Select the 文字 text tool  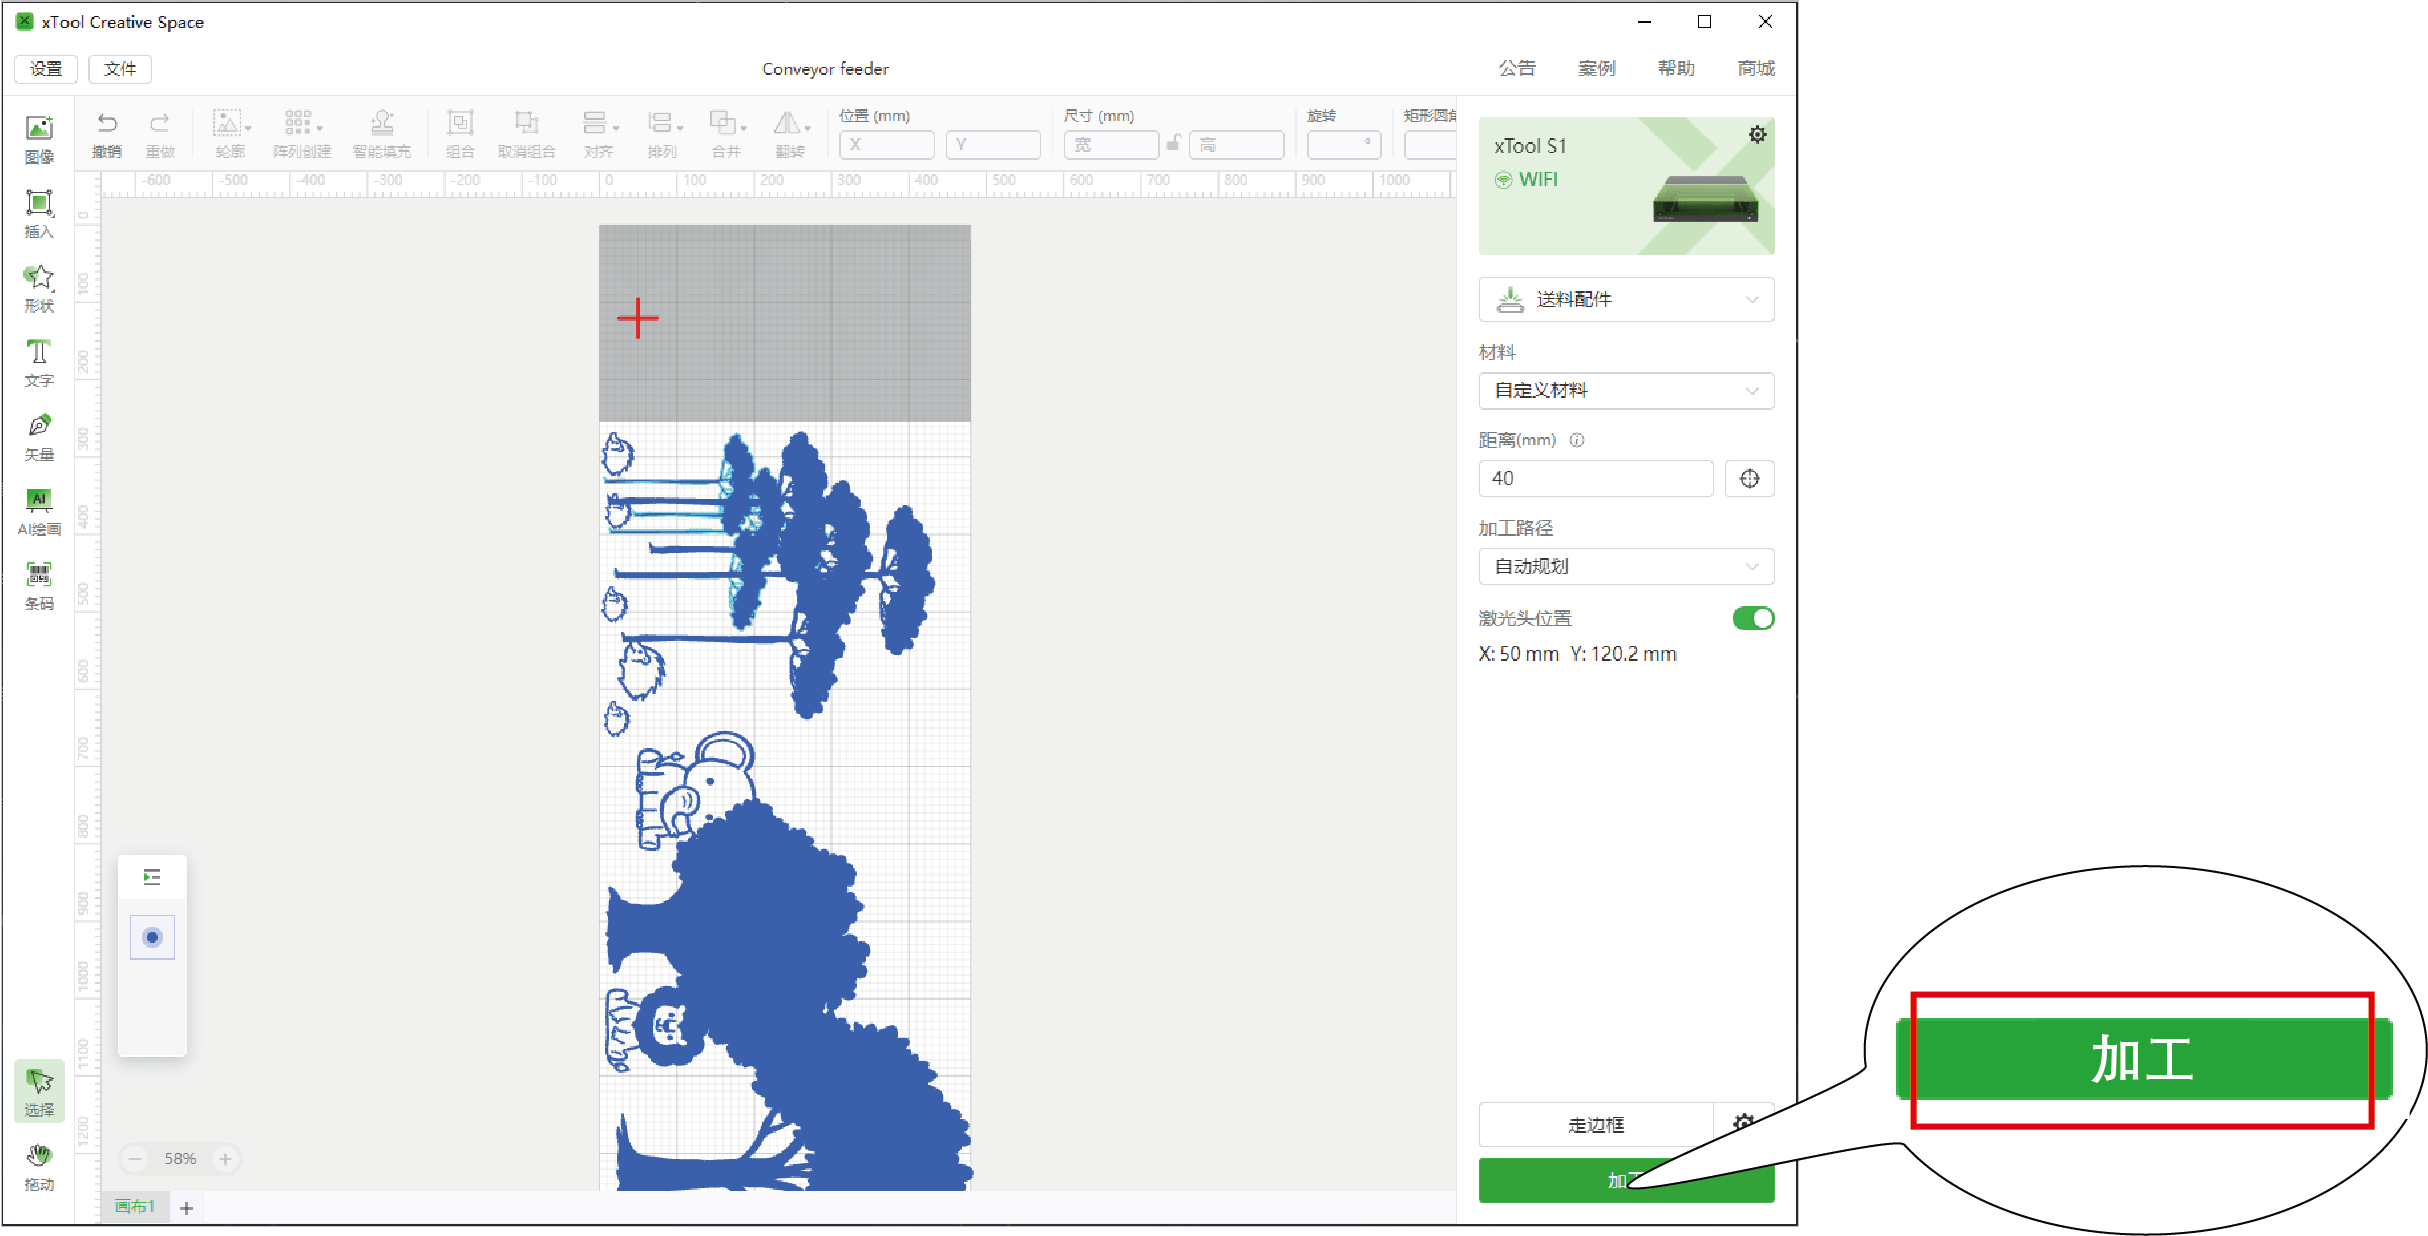coord(39,363)
